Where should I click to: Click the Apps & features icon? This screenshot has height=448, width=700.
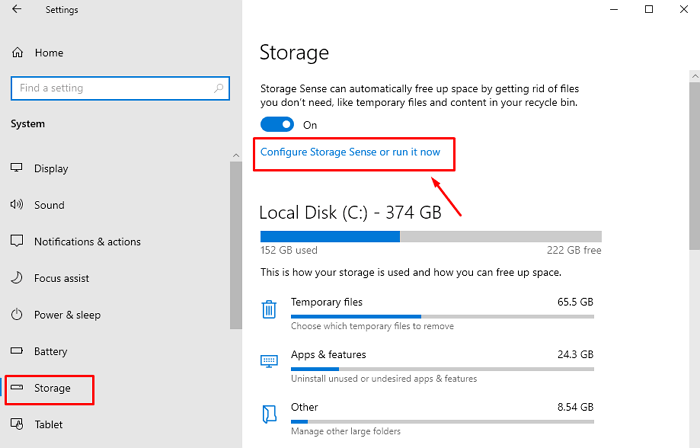[269, 361]
